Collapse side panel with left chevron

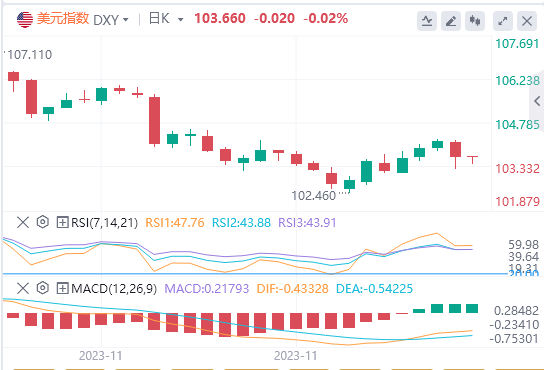coord(537,101)
